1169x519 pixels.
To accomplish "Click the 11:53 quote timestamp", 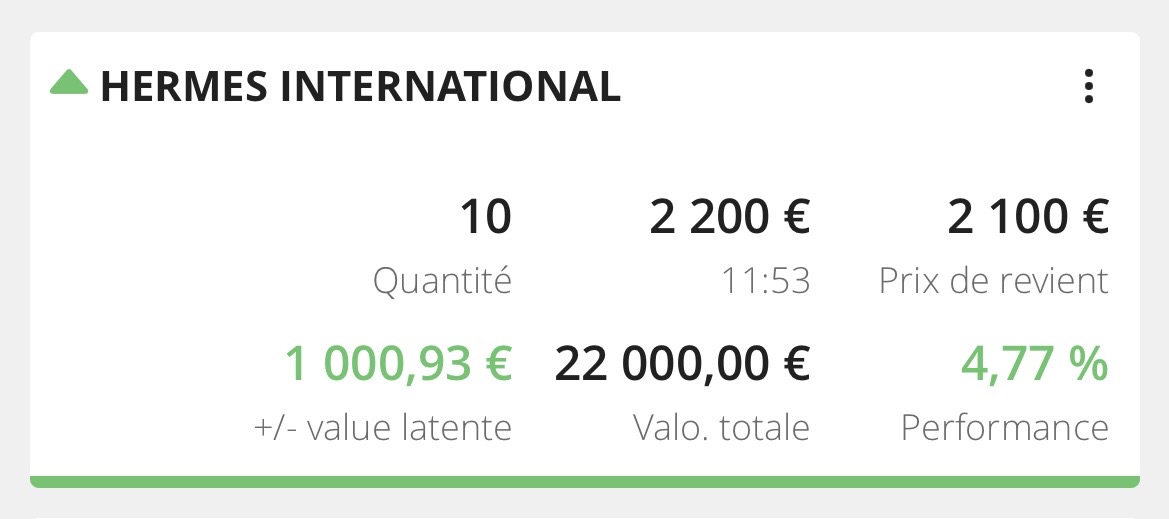I will coord(765,281).
